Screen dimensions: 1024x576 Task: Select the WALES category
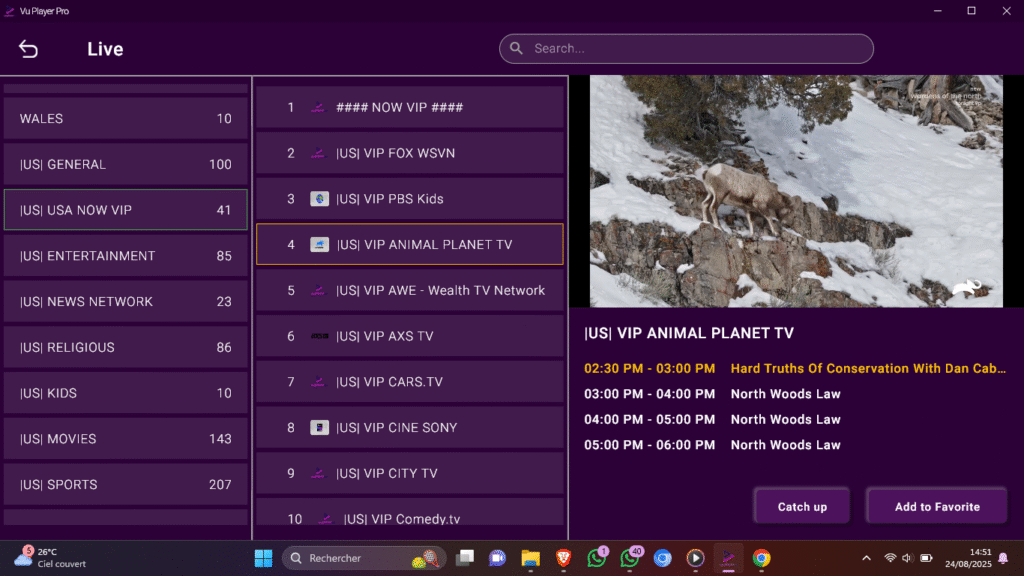[x=125, y=118]
